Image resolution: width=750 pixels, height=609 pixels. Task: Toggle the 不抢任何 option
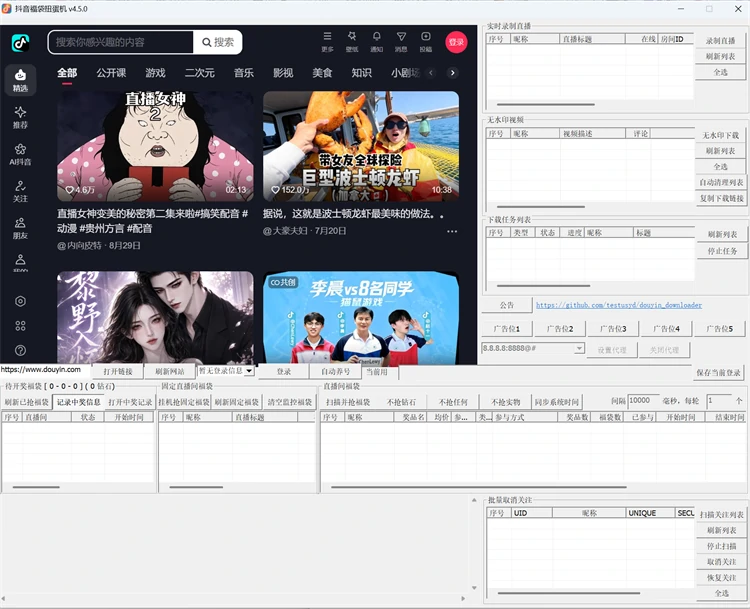click(x=453, y=402)
